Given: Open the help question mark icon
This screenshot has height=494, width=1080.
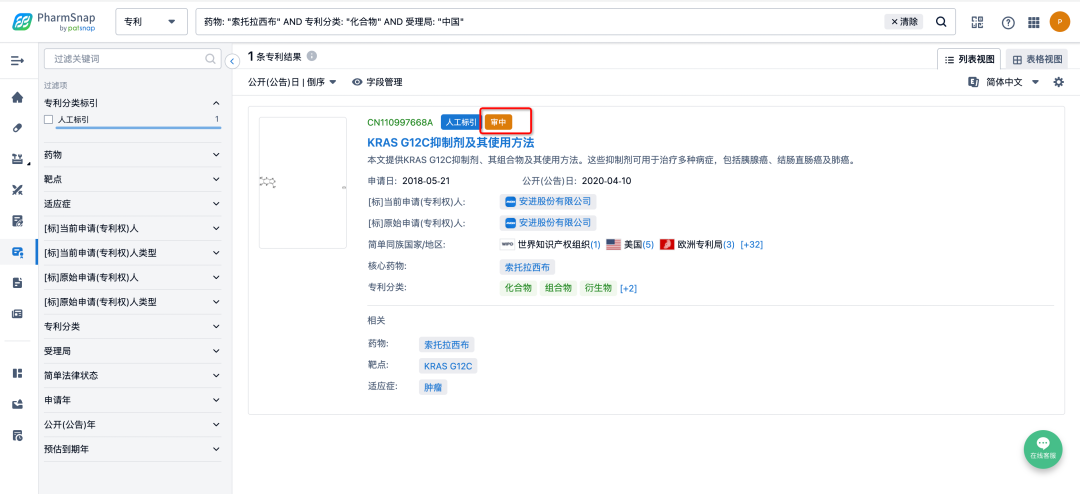Looking at the screenshot, I should tap(1008, 23).
